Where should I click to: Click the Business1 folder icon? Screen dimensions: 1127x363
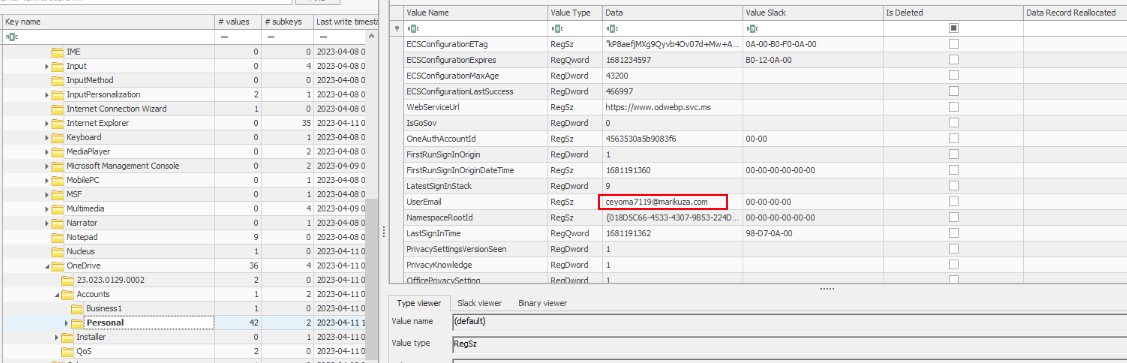coord(77,308)
